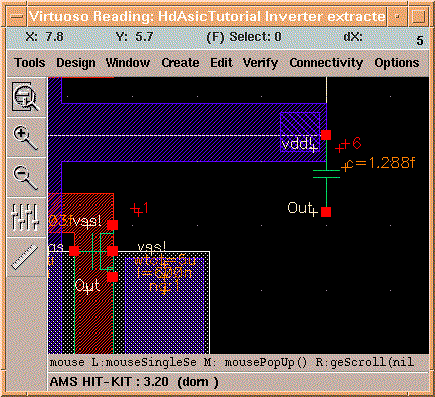Open the Create menu

pos(180,63)
